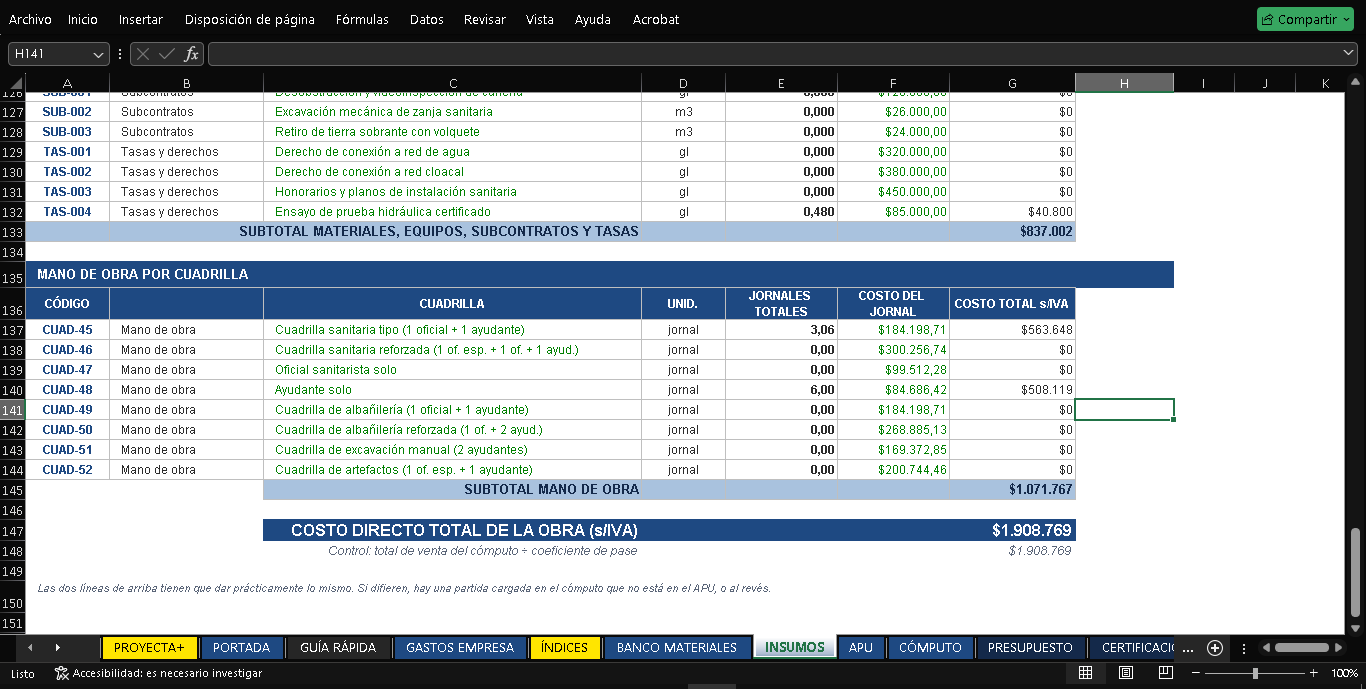Screen dimensions: 1366x689
Task: Expand the formula bar
Action: [1348, 53]
